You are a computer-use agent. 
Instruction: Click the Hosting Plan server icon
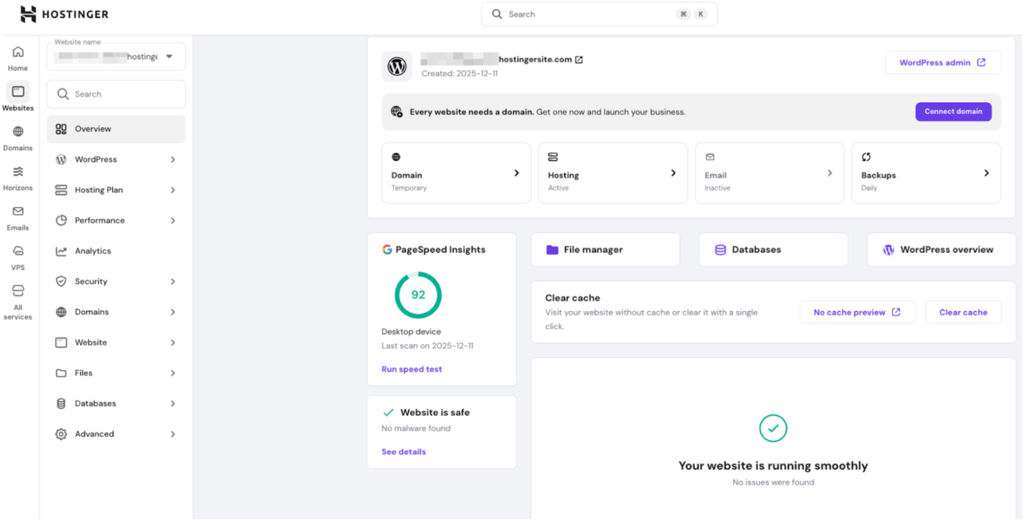[61, 190]
